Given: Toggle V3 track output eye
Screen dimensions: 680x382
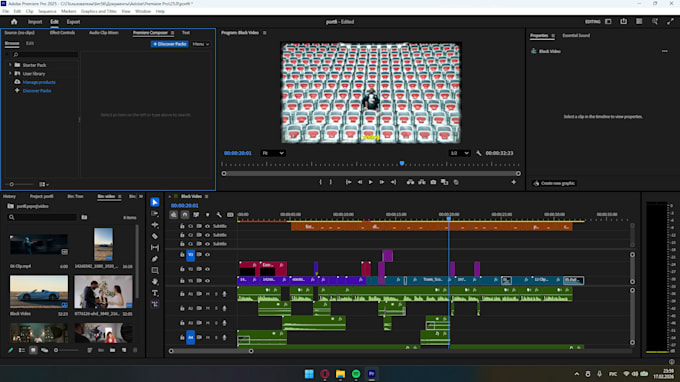Looking at the screenshot, I should coord(207,255).
